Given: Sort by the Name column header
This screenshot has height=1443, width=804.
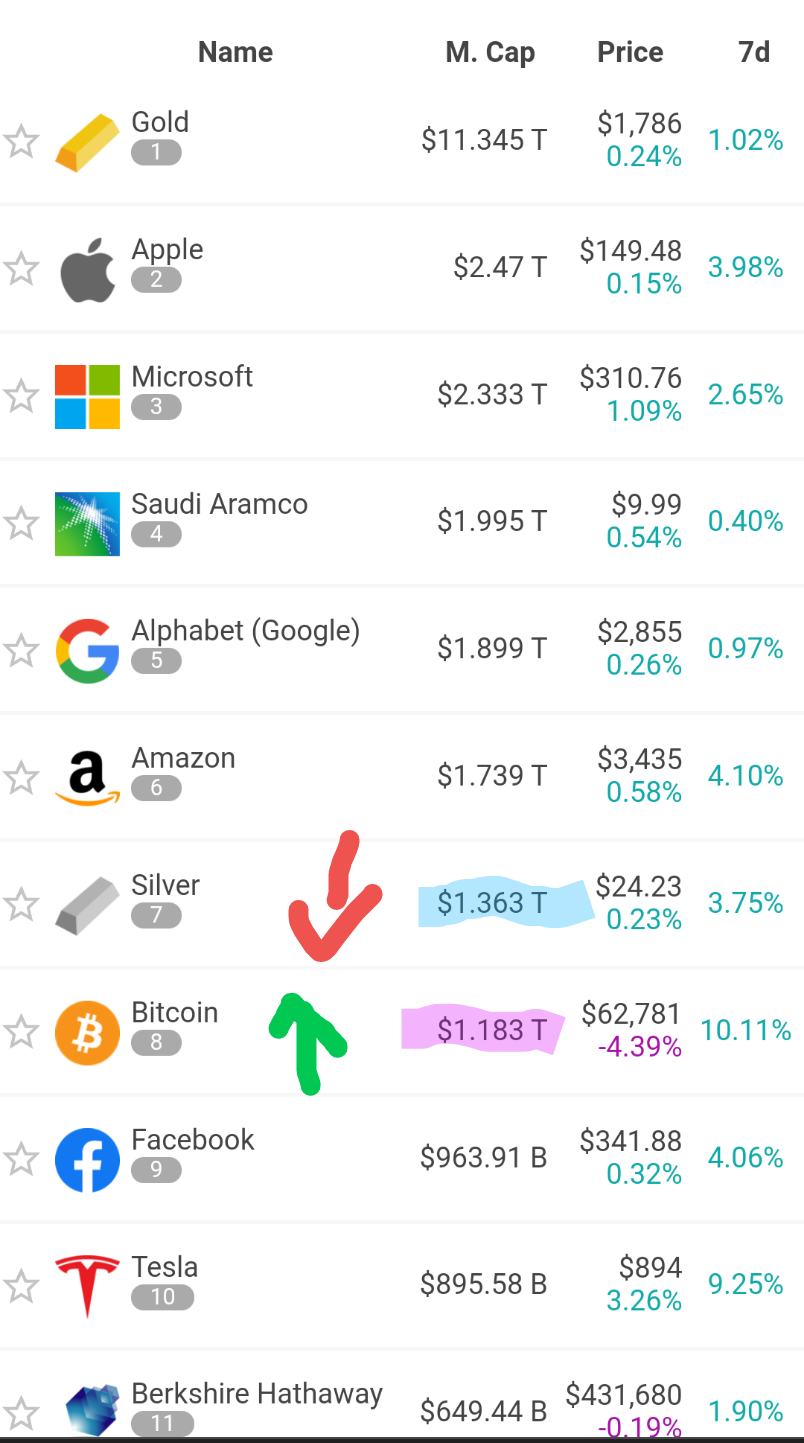Looking at the screenshot, I should click(235, 52).
